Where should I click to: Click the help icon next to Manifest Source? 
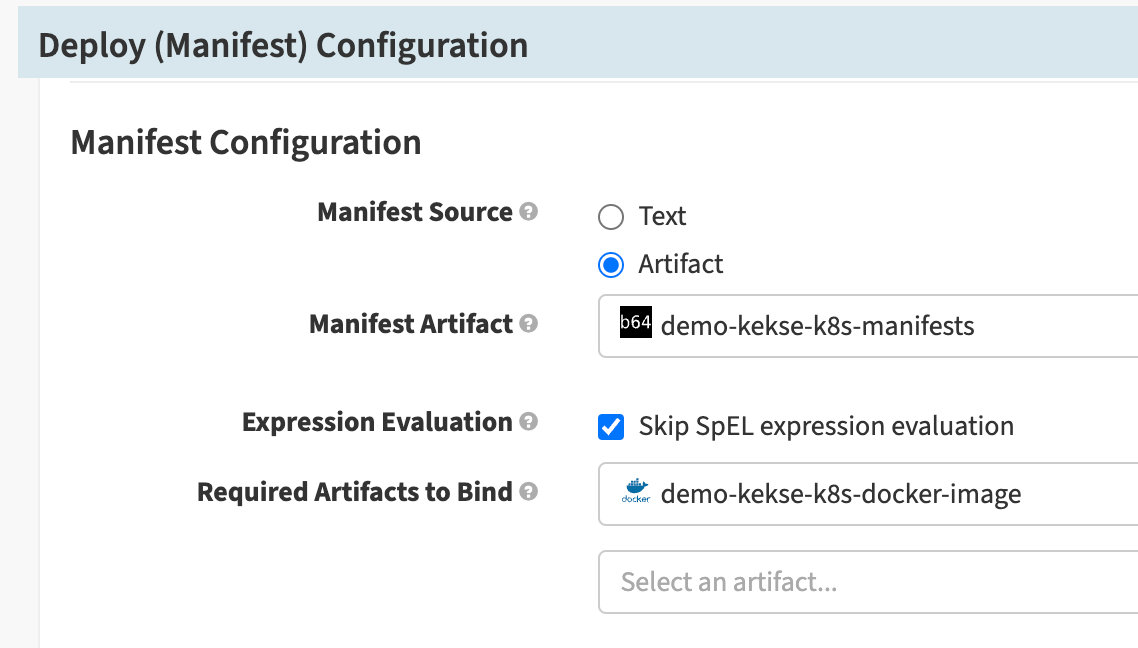[530, 212]
